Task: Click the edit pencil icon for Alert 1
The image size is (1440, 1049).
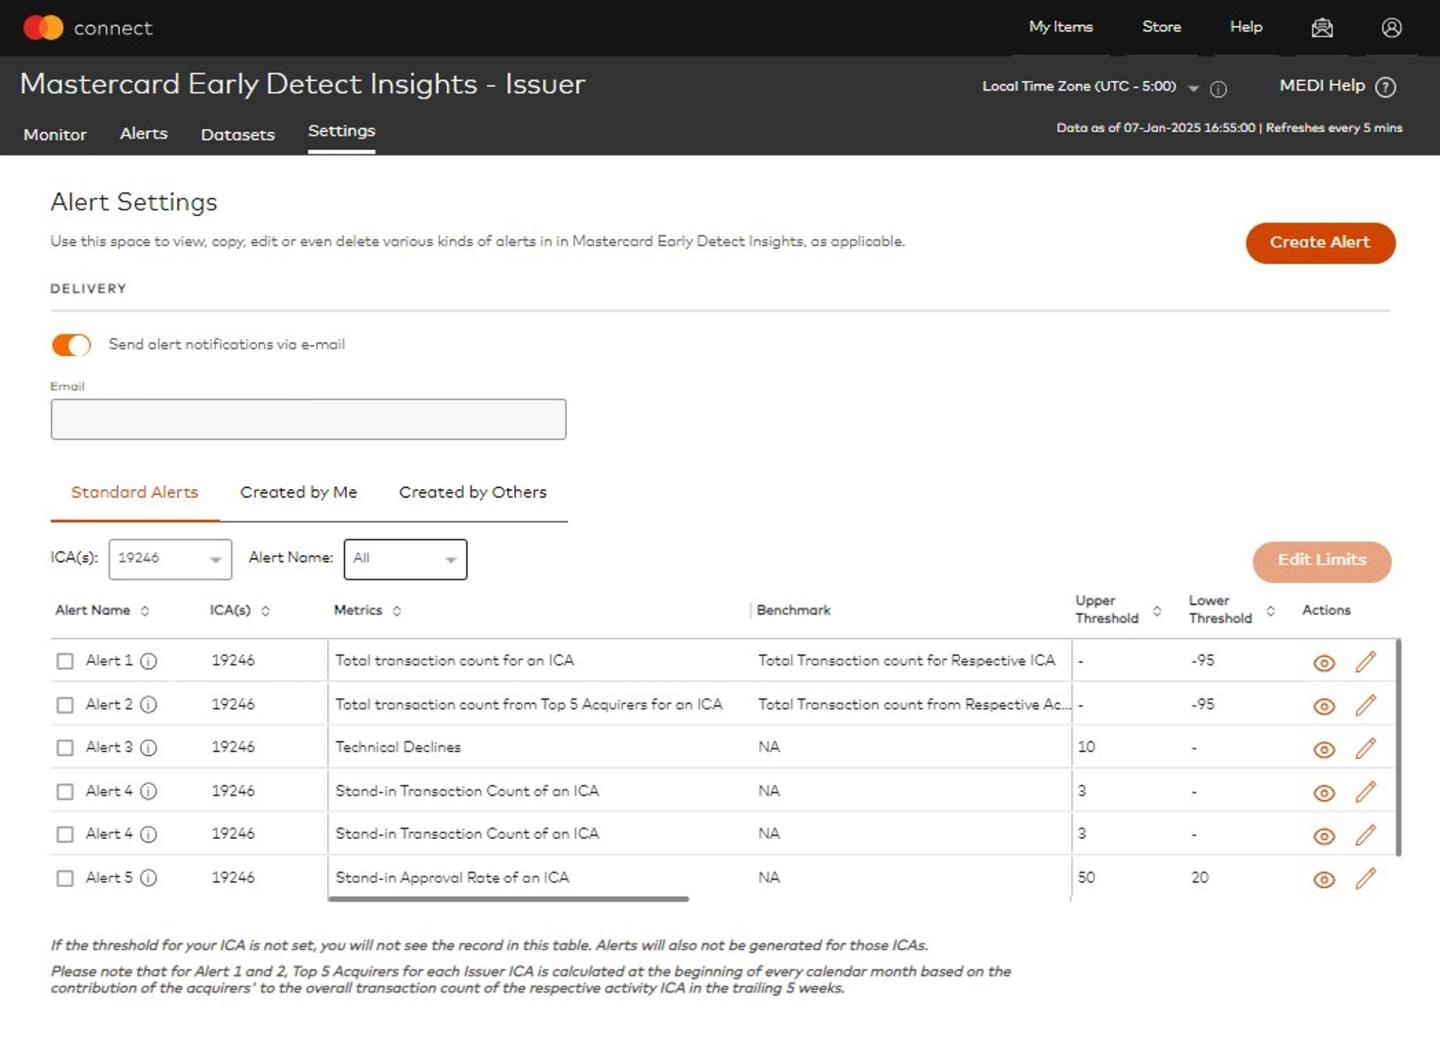Action: coord(1366,662)
